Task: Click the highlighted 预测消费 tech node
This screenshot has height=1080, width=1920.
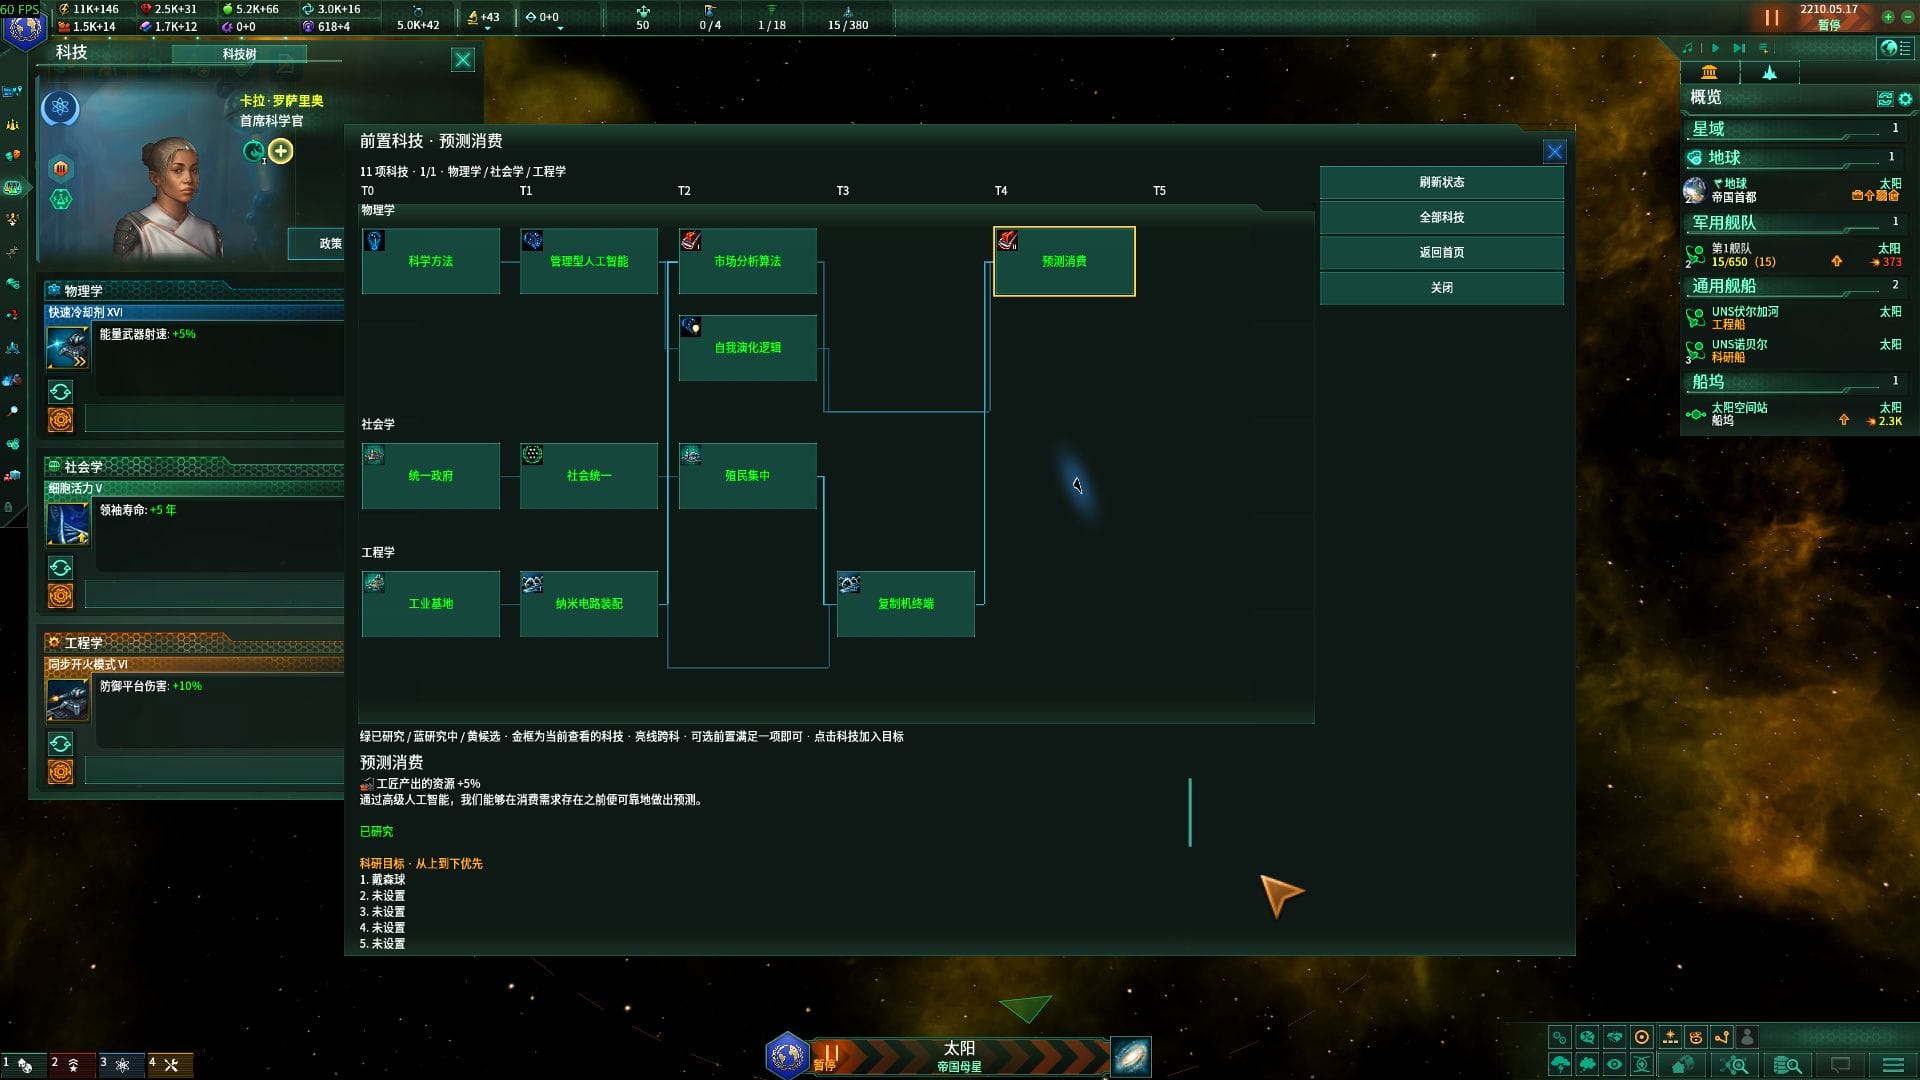Action: (x=1064, y=261)
